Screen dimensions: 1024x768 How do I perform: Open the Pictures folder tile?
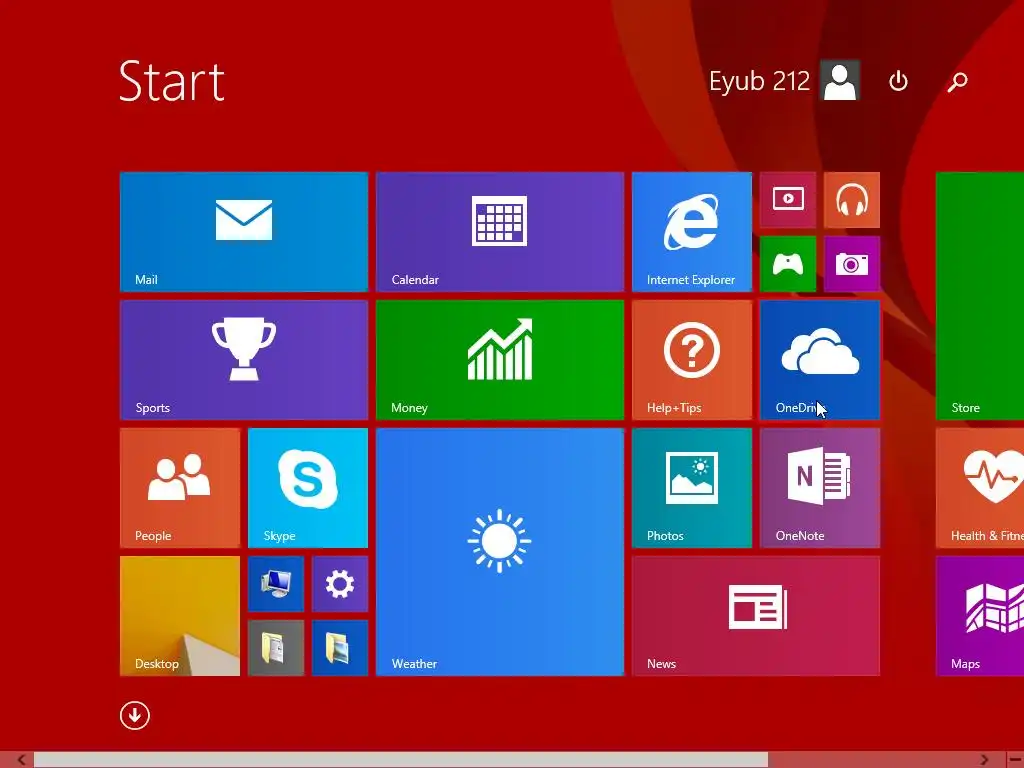pyautogui.click(x=340, y=648)
